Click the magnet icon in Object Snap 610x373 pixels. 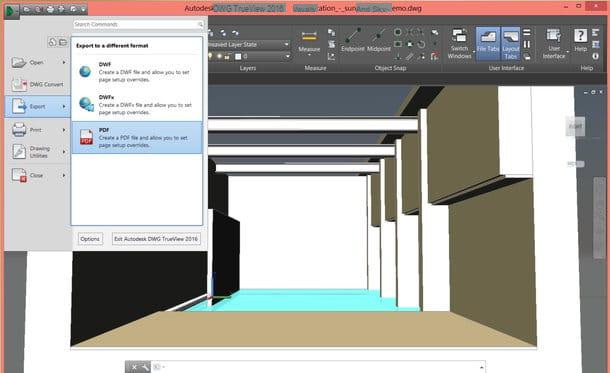click(x=435, y=57)
